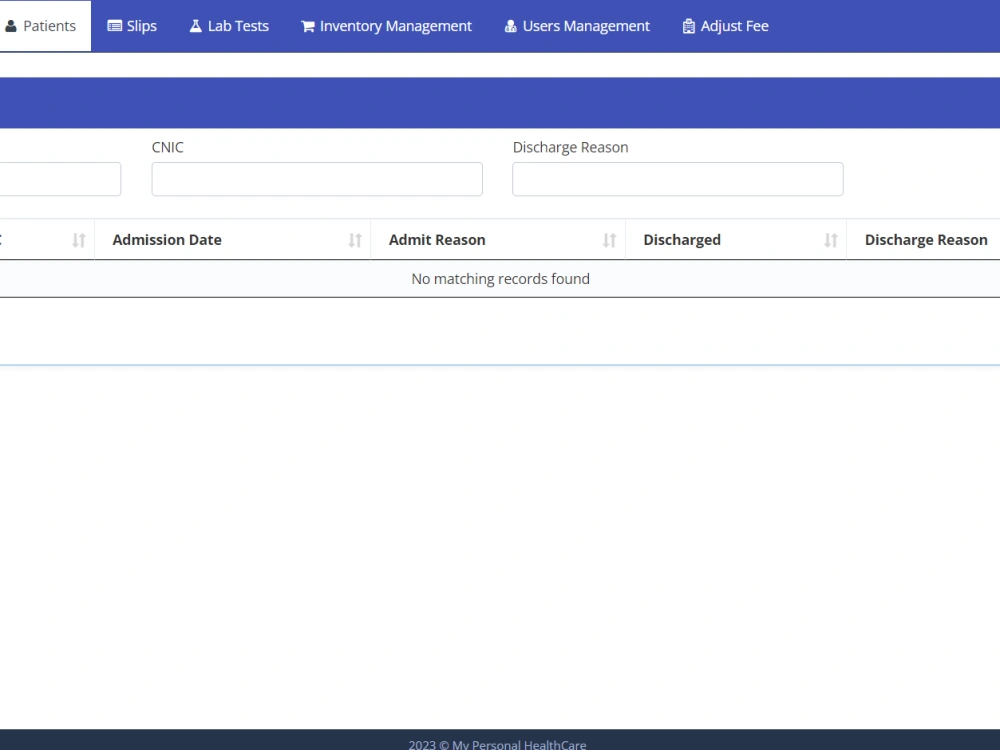Click the 2023 My Personal HealthCare footer

click(x=497, y=744)
